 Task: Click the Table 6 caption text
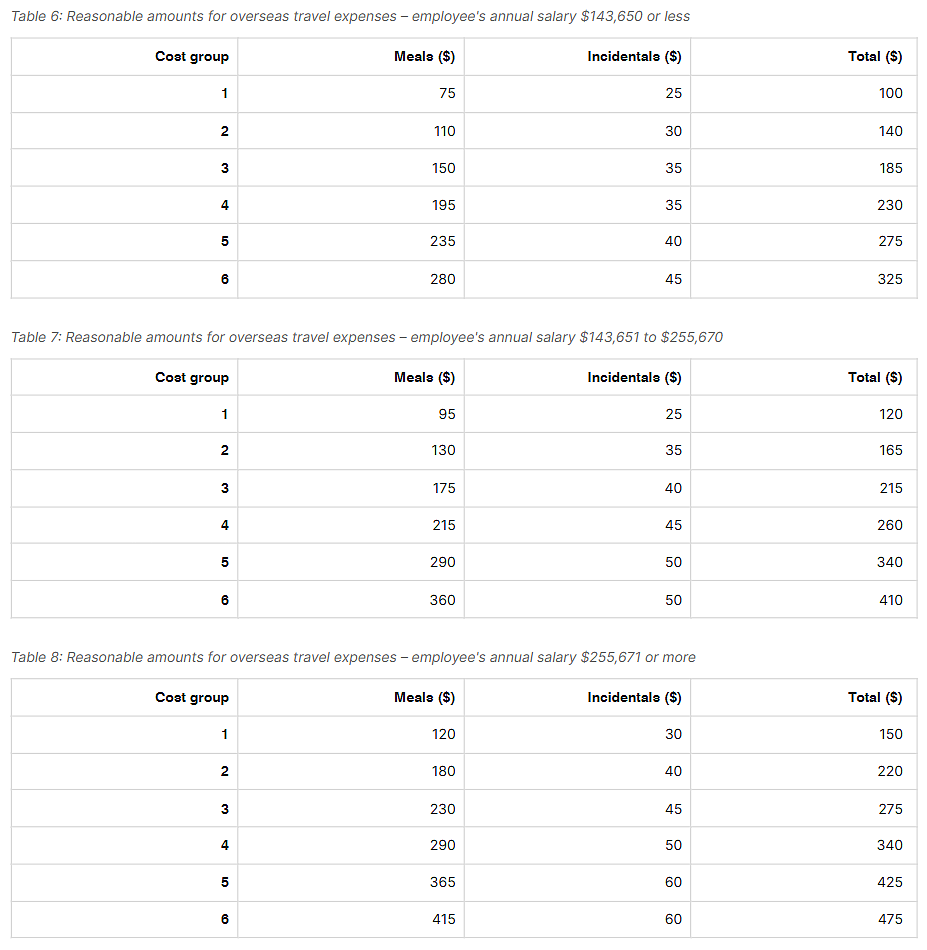click(350, 16)
